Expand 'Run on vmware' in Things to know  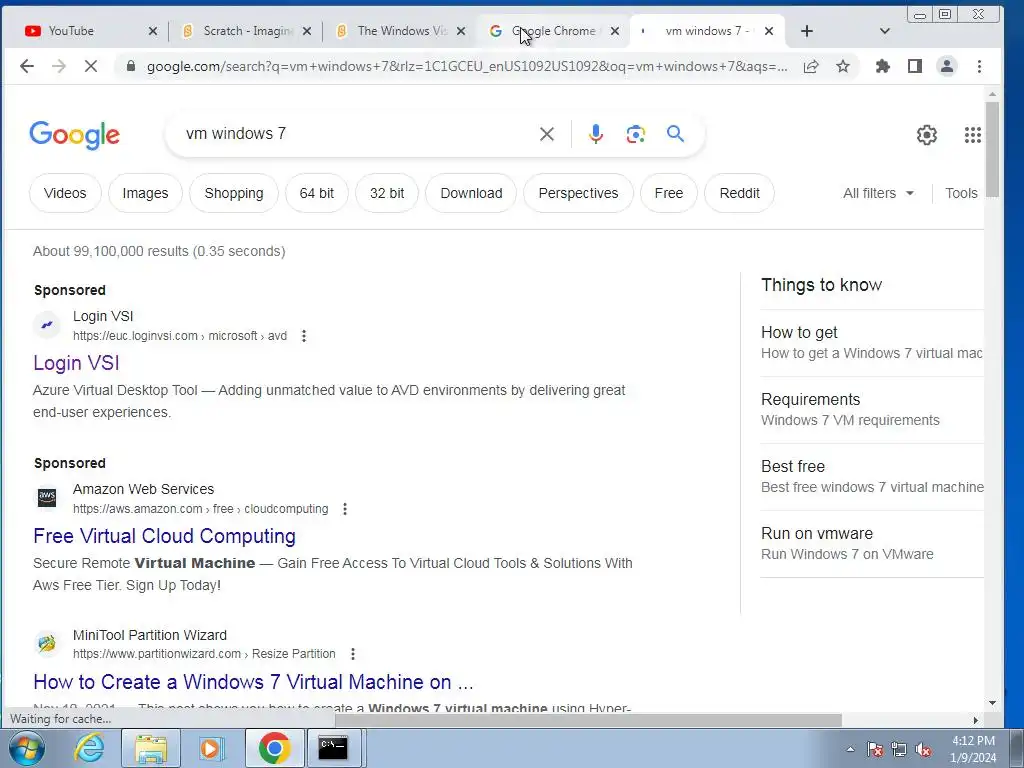[872, 543]
